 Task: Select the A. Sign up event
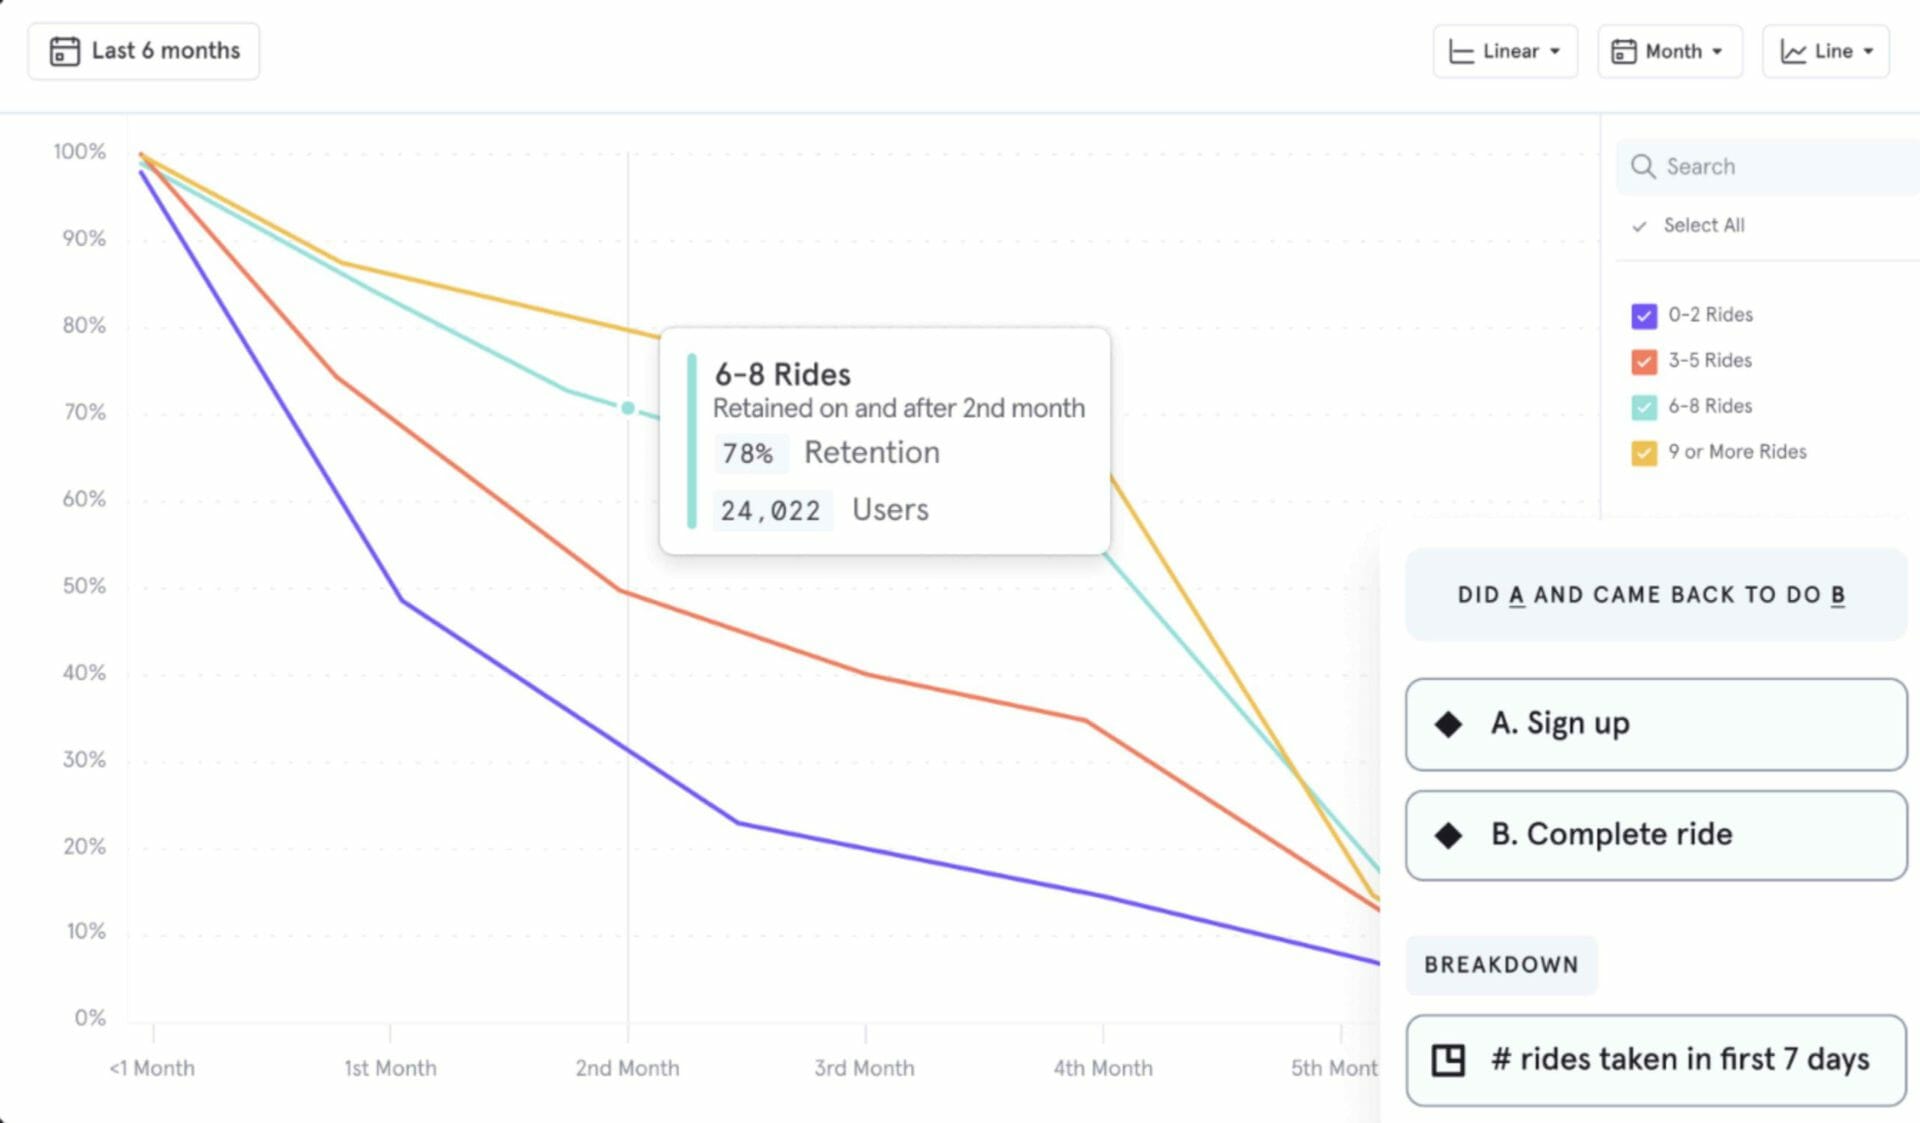pyautogui.click(x=1656, y=724)
